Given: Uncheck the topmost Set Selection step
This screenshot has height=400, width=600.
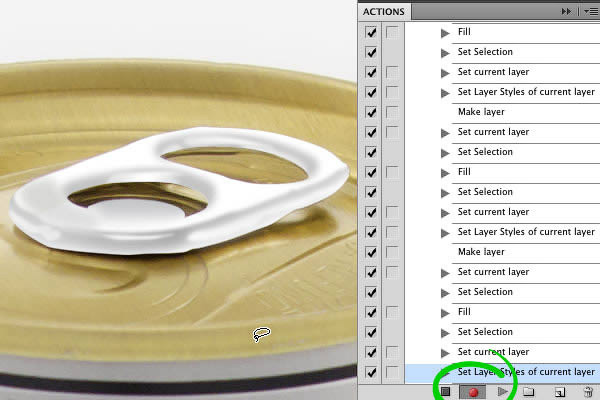Looking at the screenshot, I should (371, 52).
